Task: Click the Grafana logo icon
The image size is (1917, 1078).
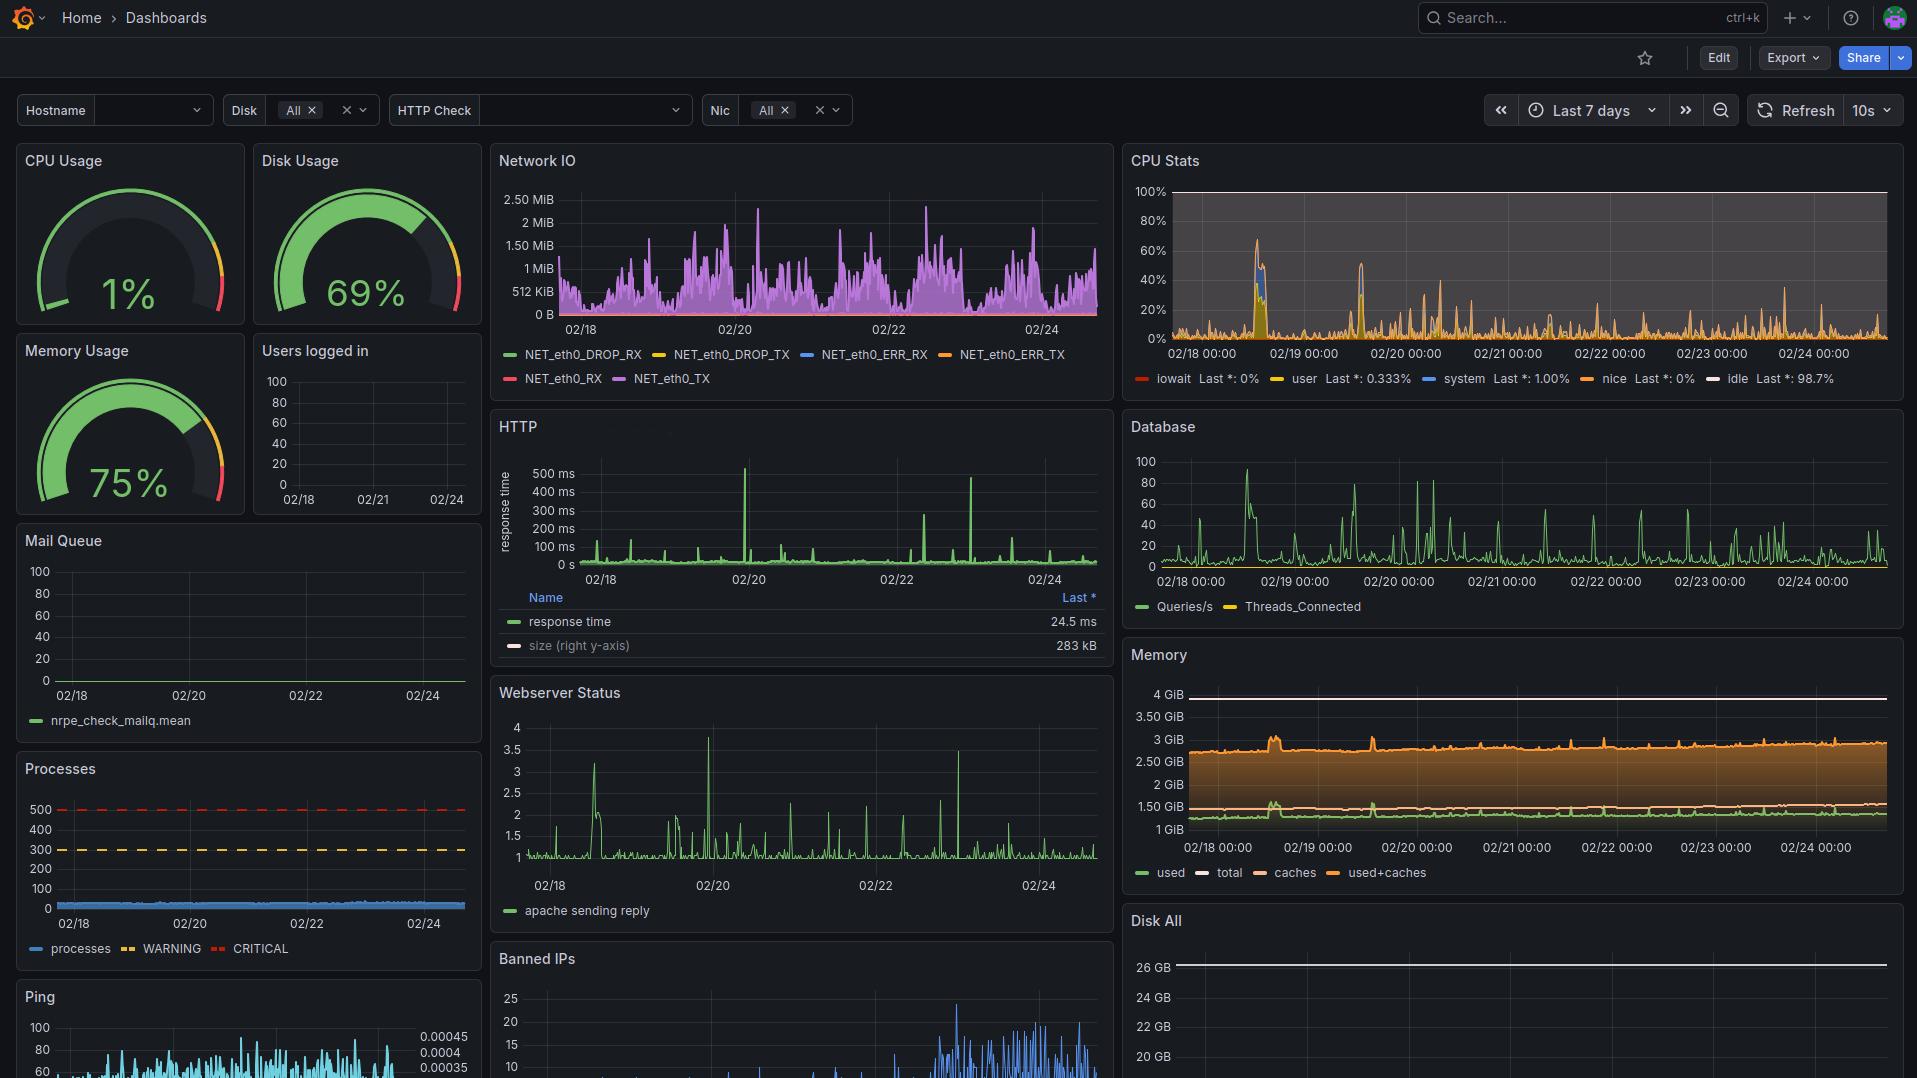Action: (23, 18)
